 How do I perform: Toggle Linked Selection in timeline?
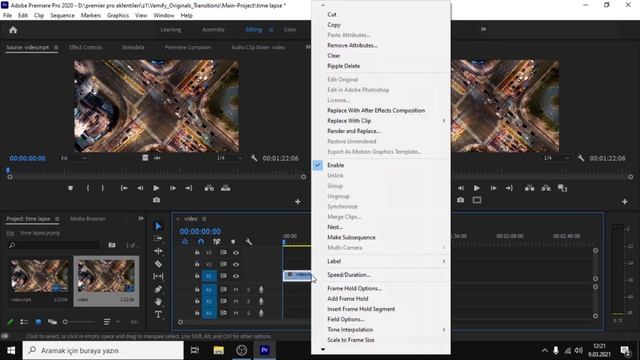(x=217, y=242)
